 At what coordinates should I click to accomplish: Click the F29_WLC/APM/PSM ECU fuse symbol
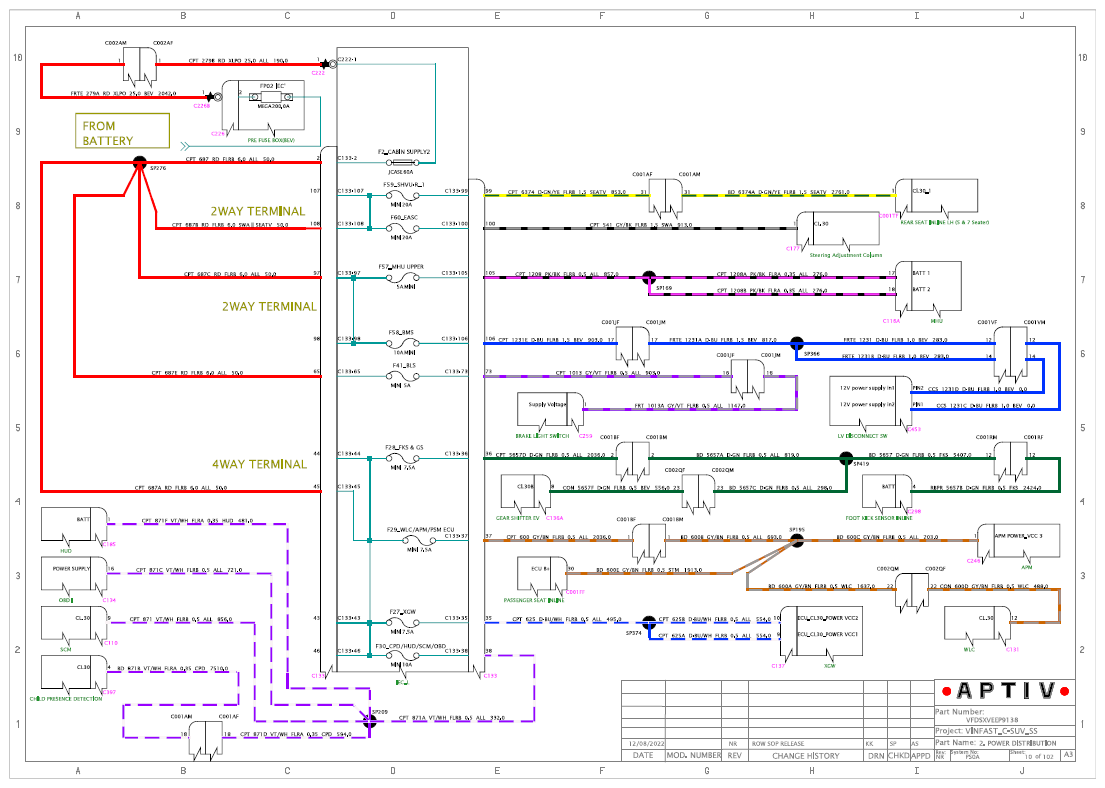click(419, 541)
